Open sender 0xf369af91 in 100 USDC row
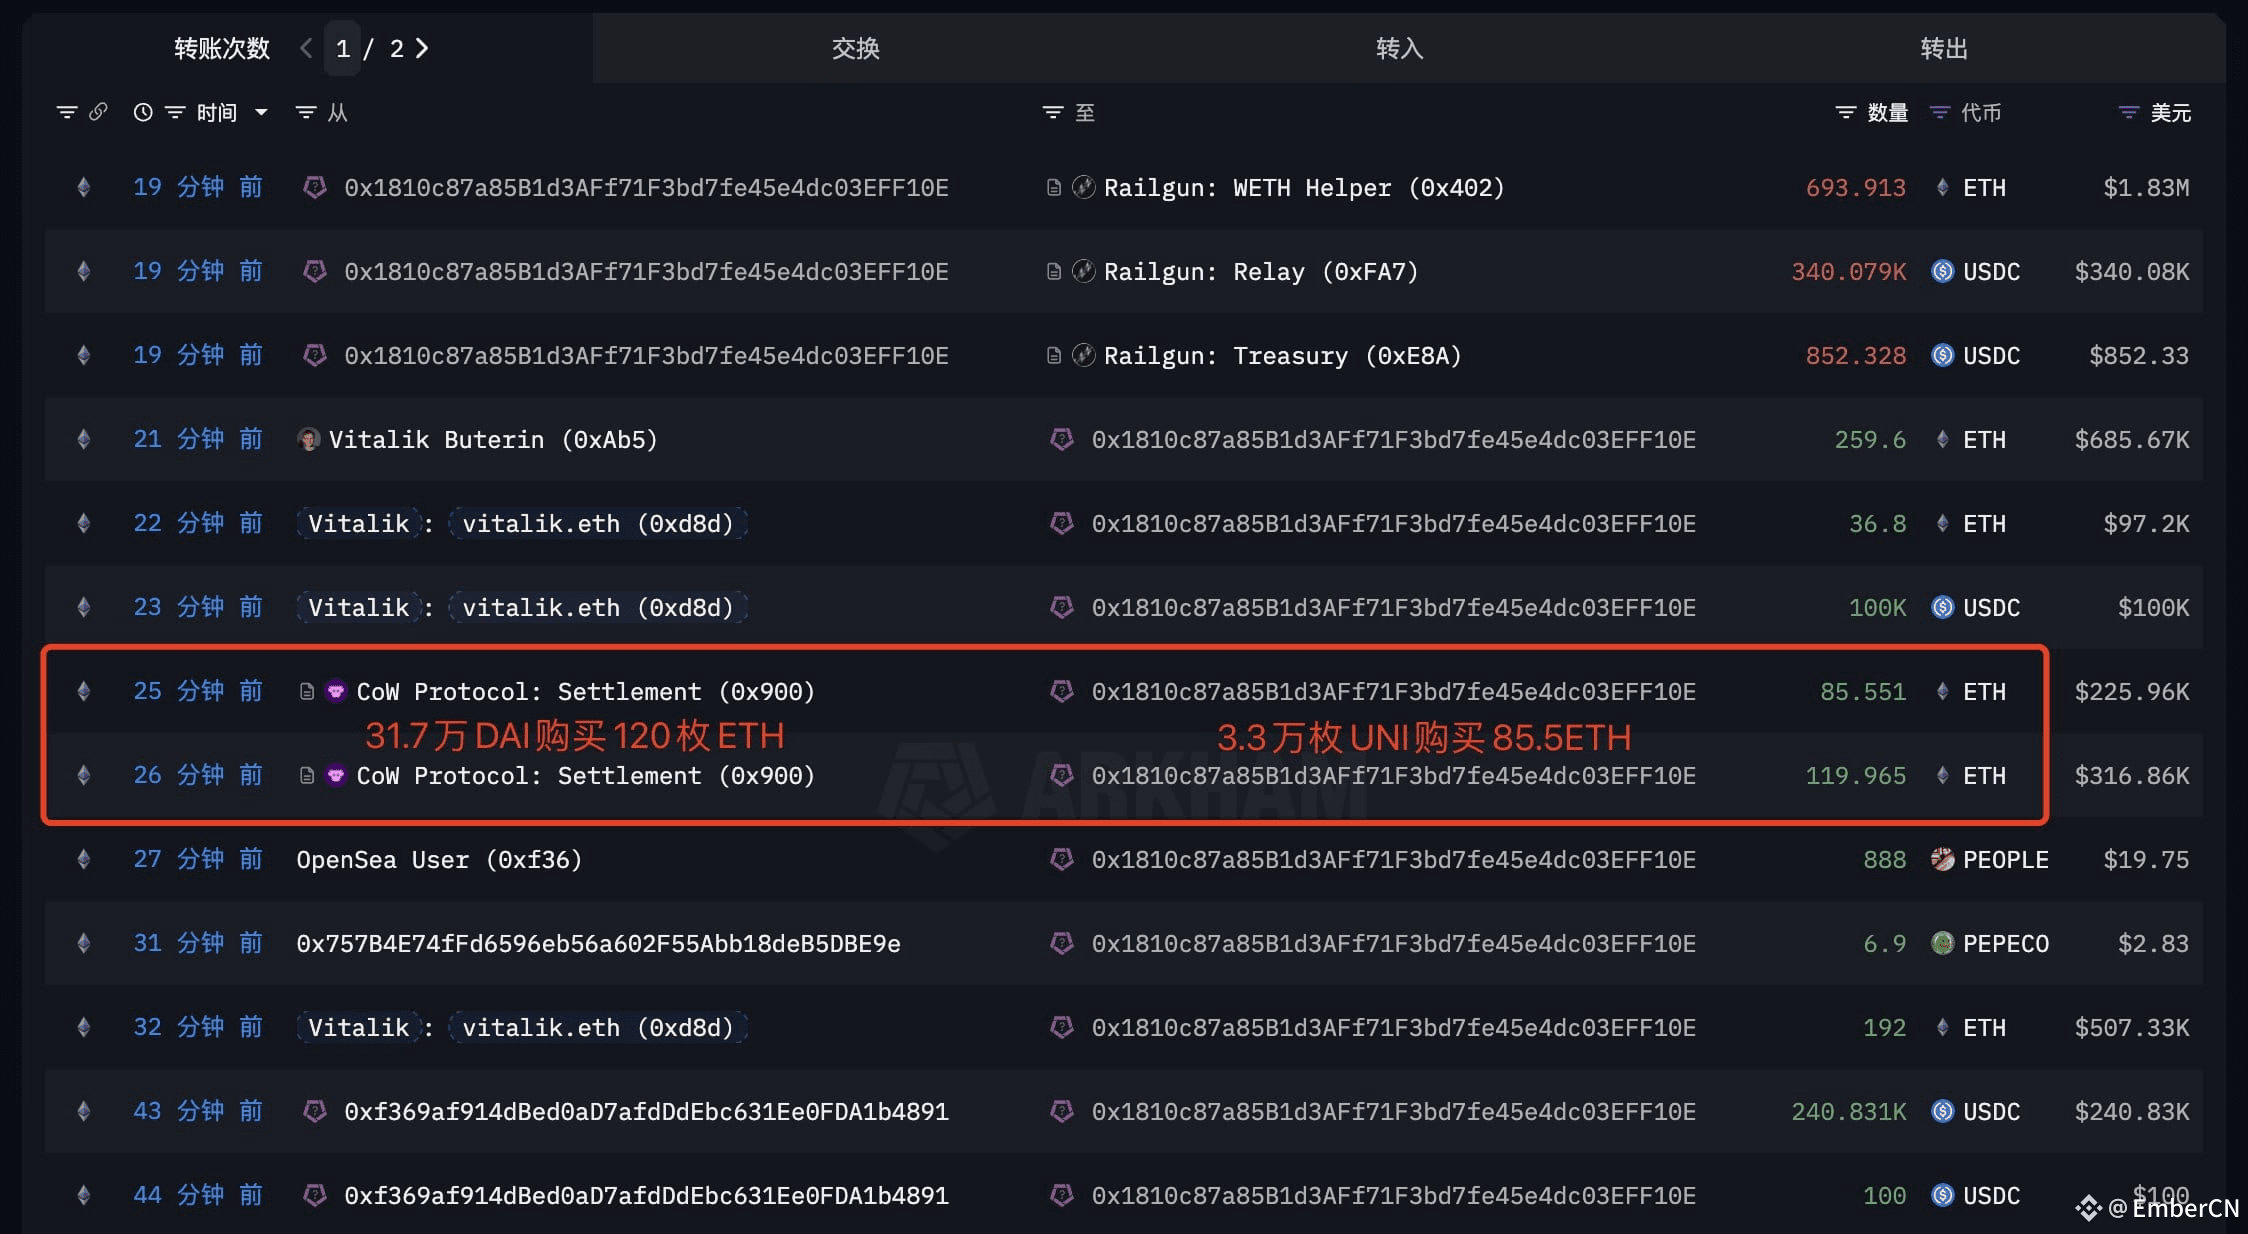 [x=646, y=1196]
